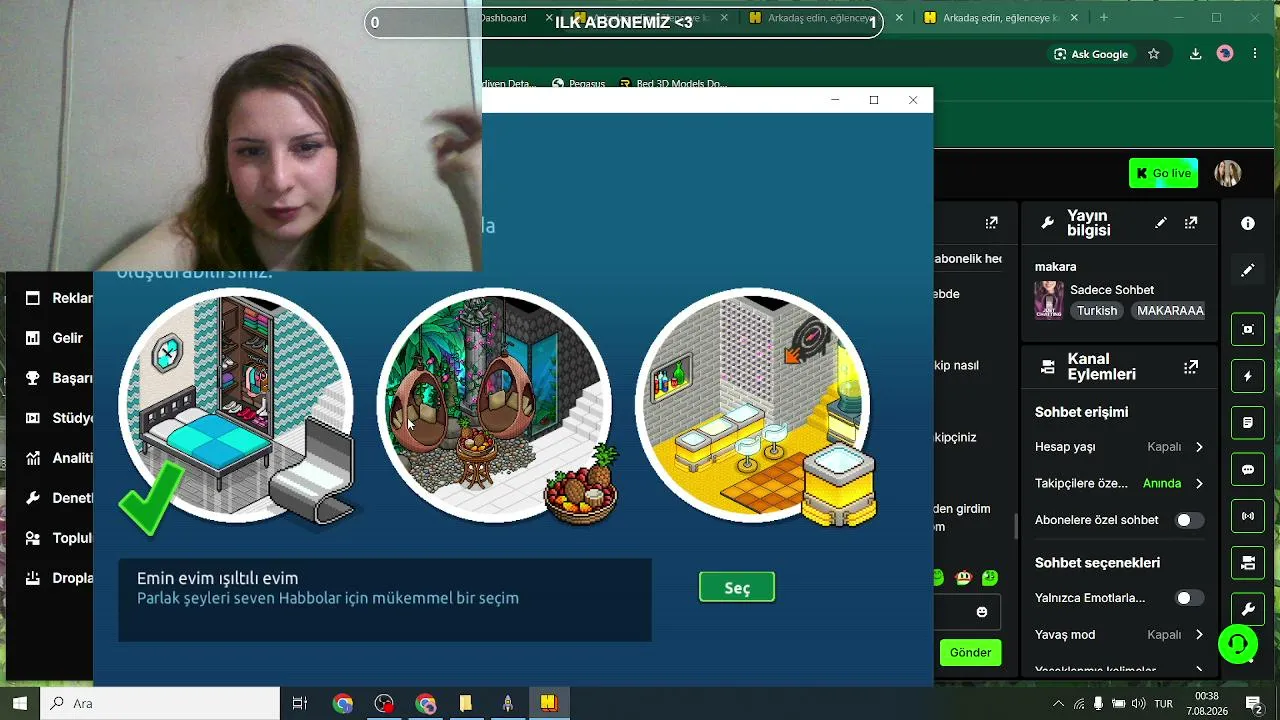Image resolution: width=1280 pixels, height=720 pixels.
Task: Expand Takipçilere özel setting chevron
Action: pyautogui.click(x=1199, y=484)
